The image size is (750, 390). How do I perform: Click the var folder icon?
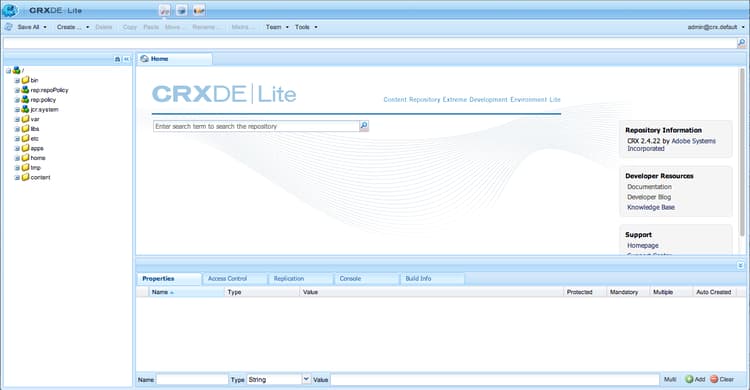[25, 119]
